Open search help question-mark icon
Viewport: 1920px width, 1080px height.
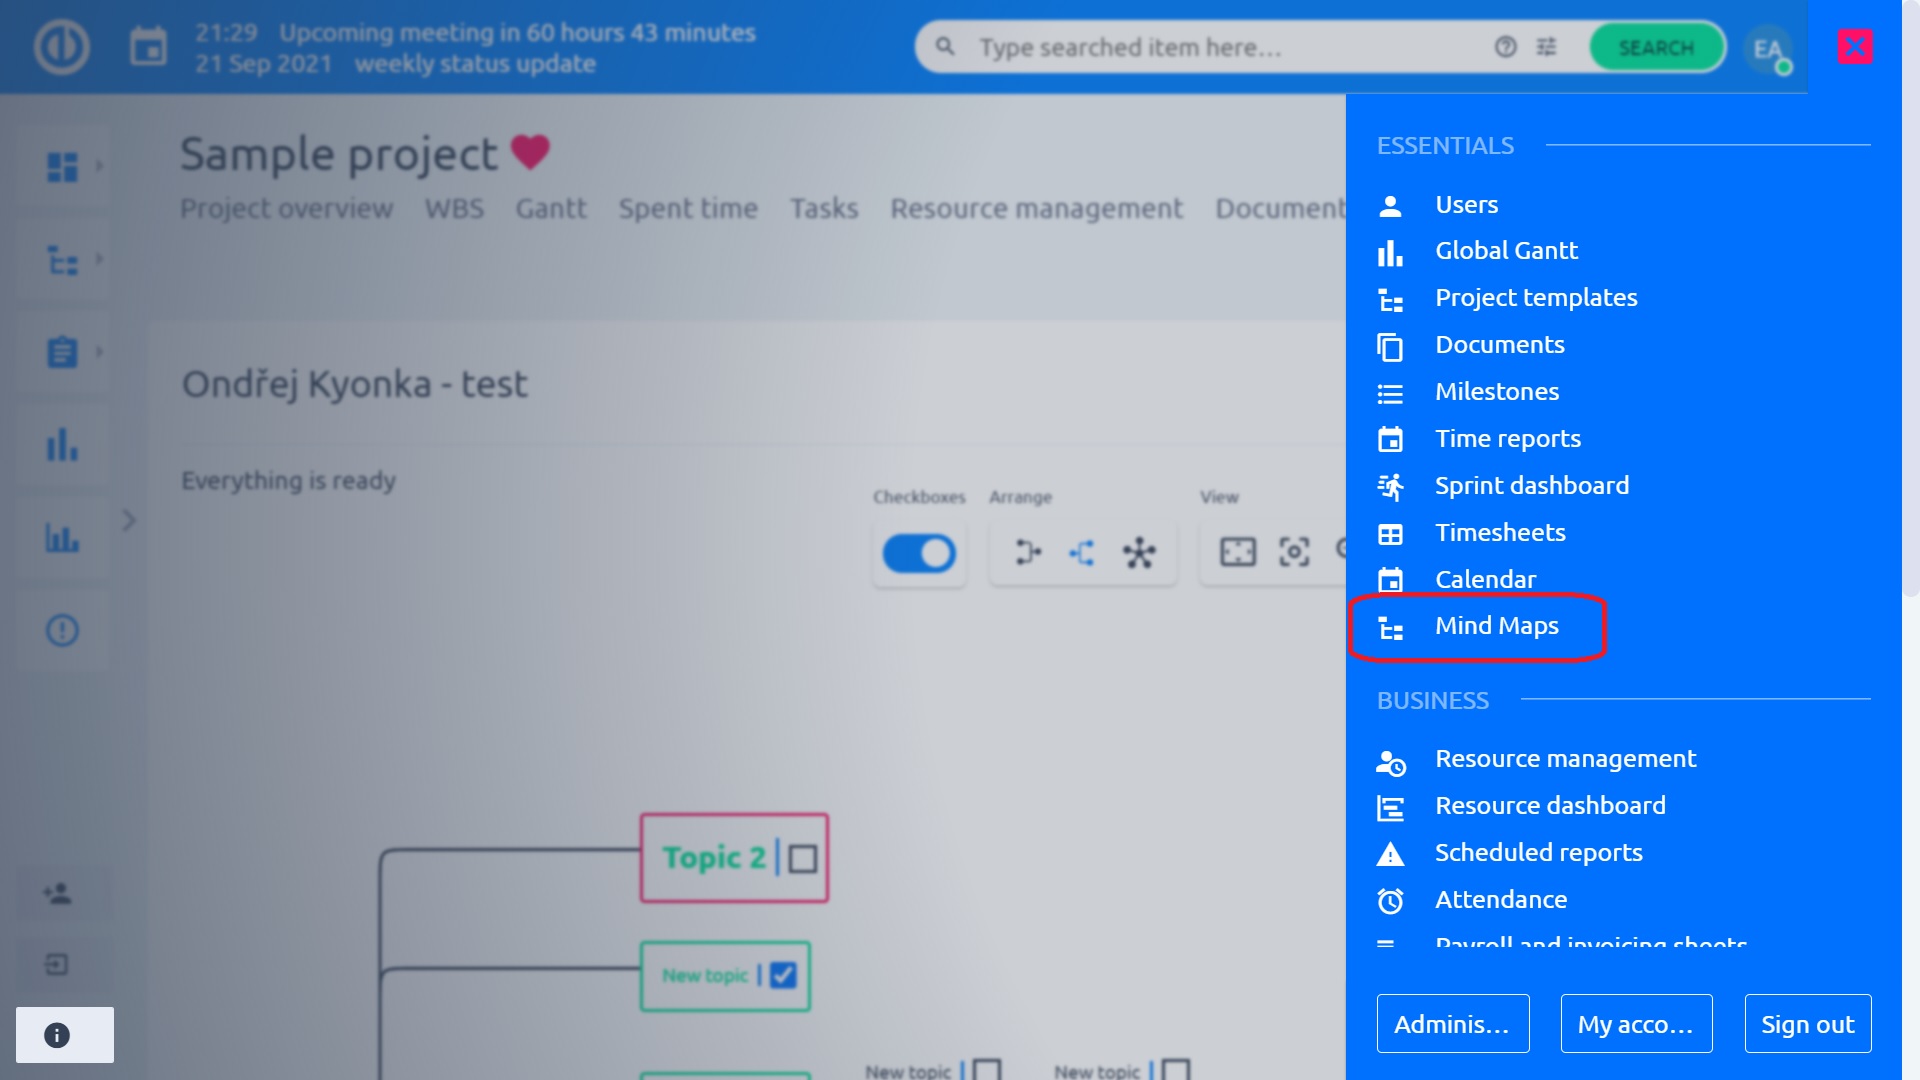(x=1505, y=47)
